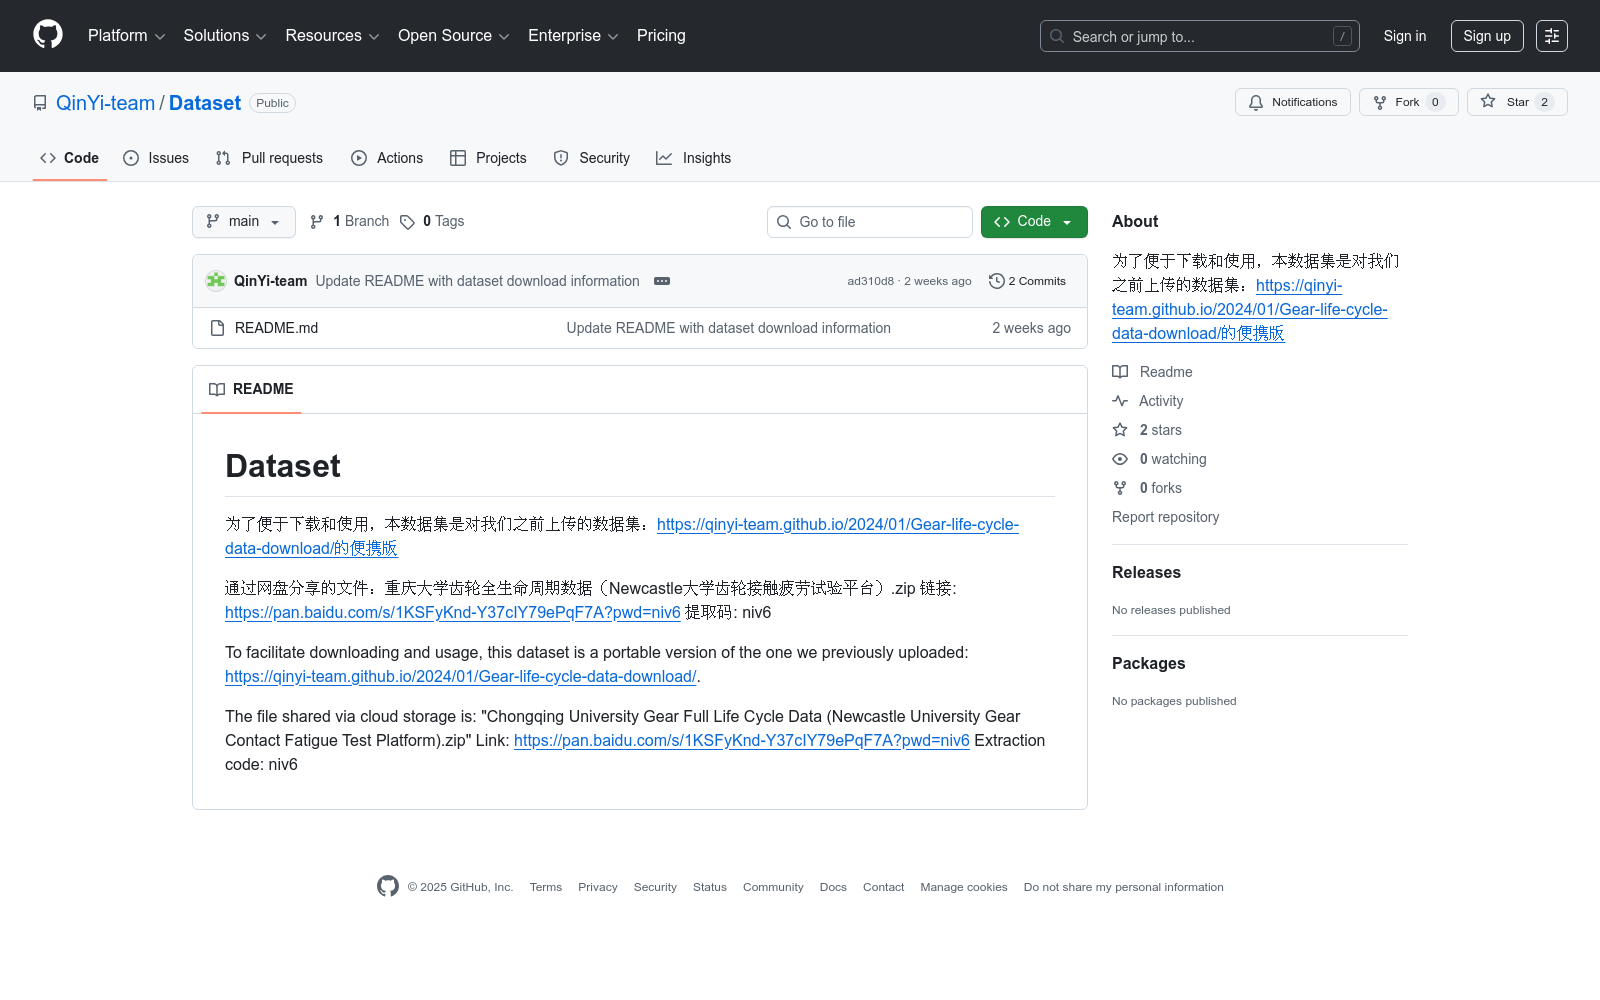Open the Platform dropdown menu
1600x1000 pixels.
click(x=127, y=35)
